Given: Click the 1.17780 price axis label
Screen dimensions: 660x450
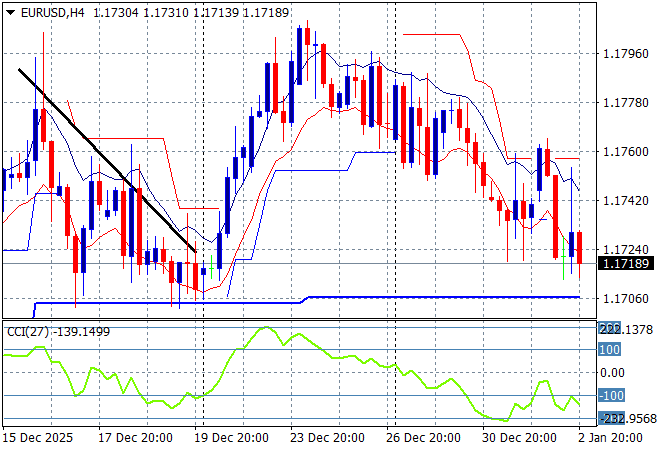Looking at the screenshot, I should pyautogui.click(x=626, y=103).
